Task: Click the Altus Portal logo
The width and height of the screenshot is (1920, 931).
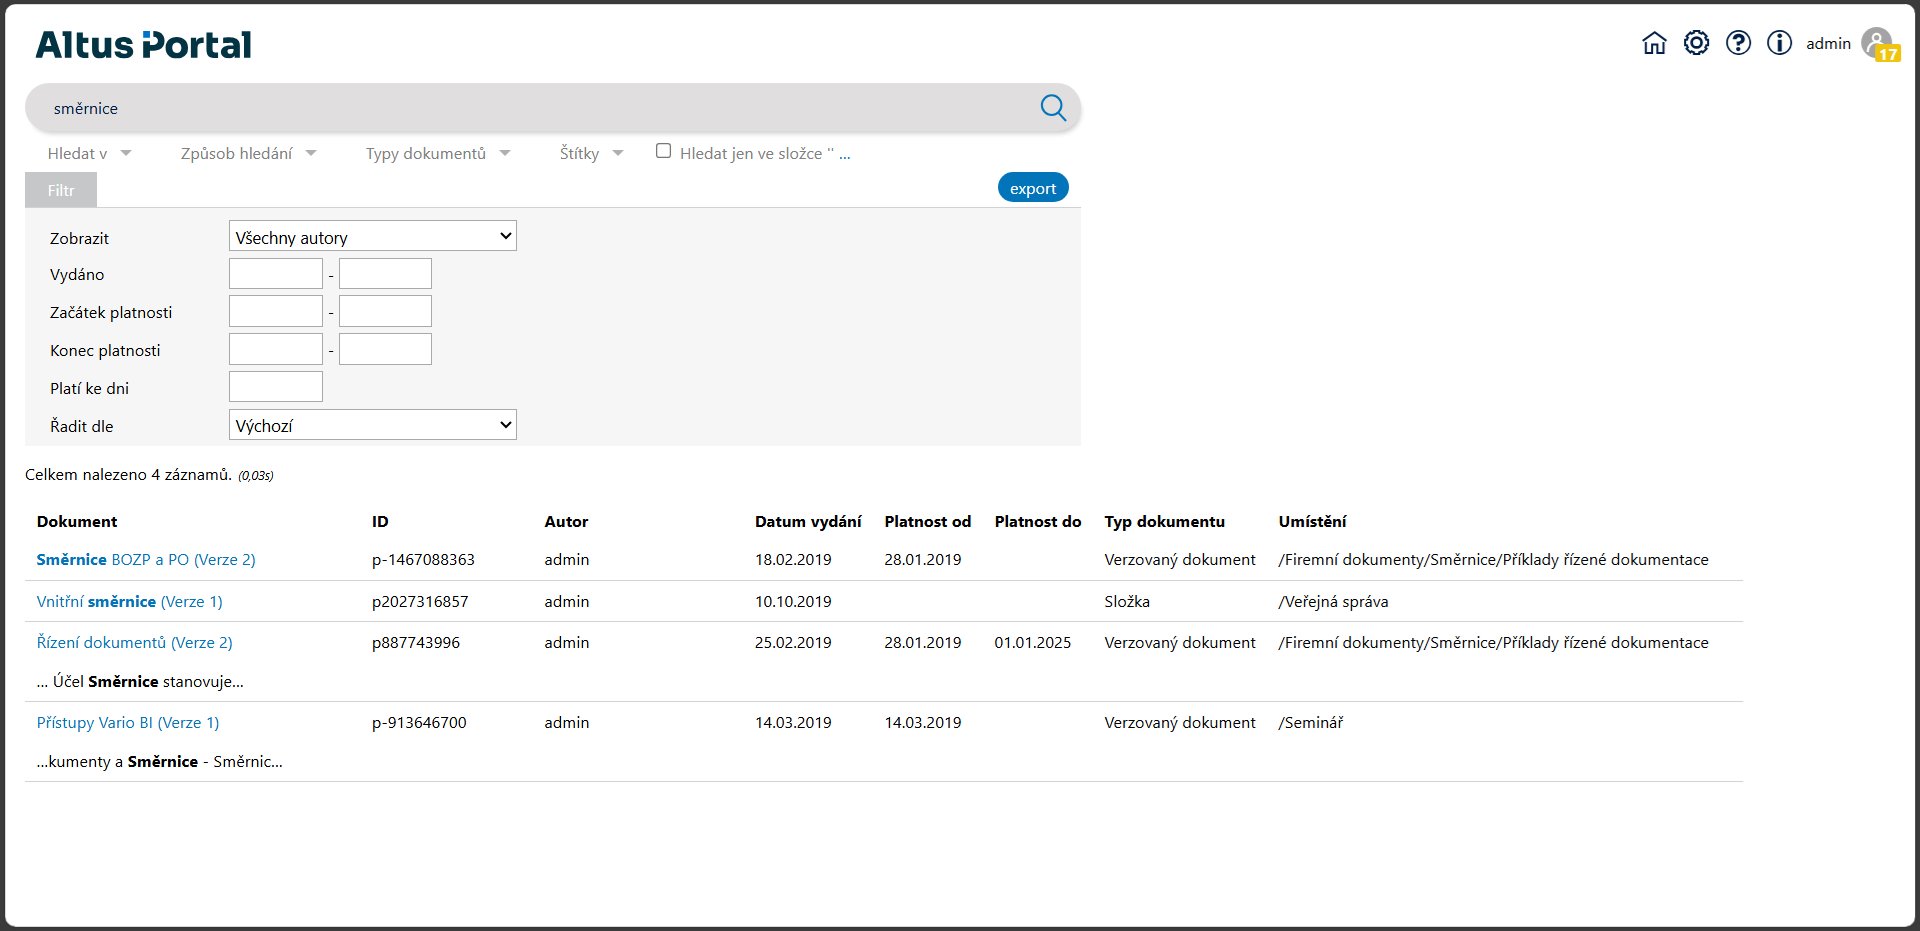Action: 144,45
